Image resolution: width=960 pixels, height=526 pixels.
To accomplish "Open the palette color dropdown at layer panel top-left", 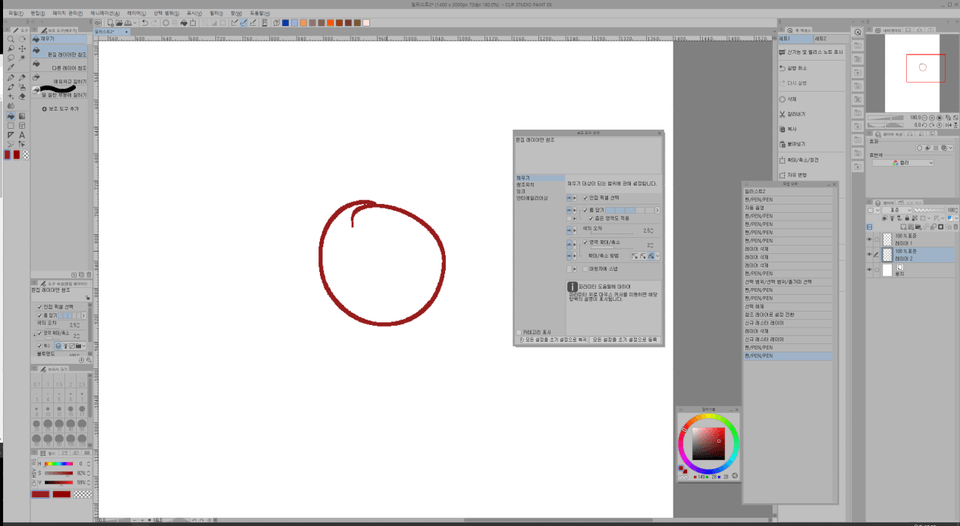I will click(x=873, y=210).
